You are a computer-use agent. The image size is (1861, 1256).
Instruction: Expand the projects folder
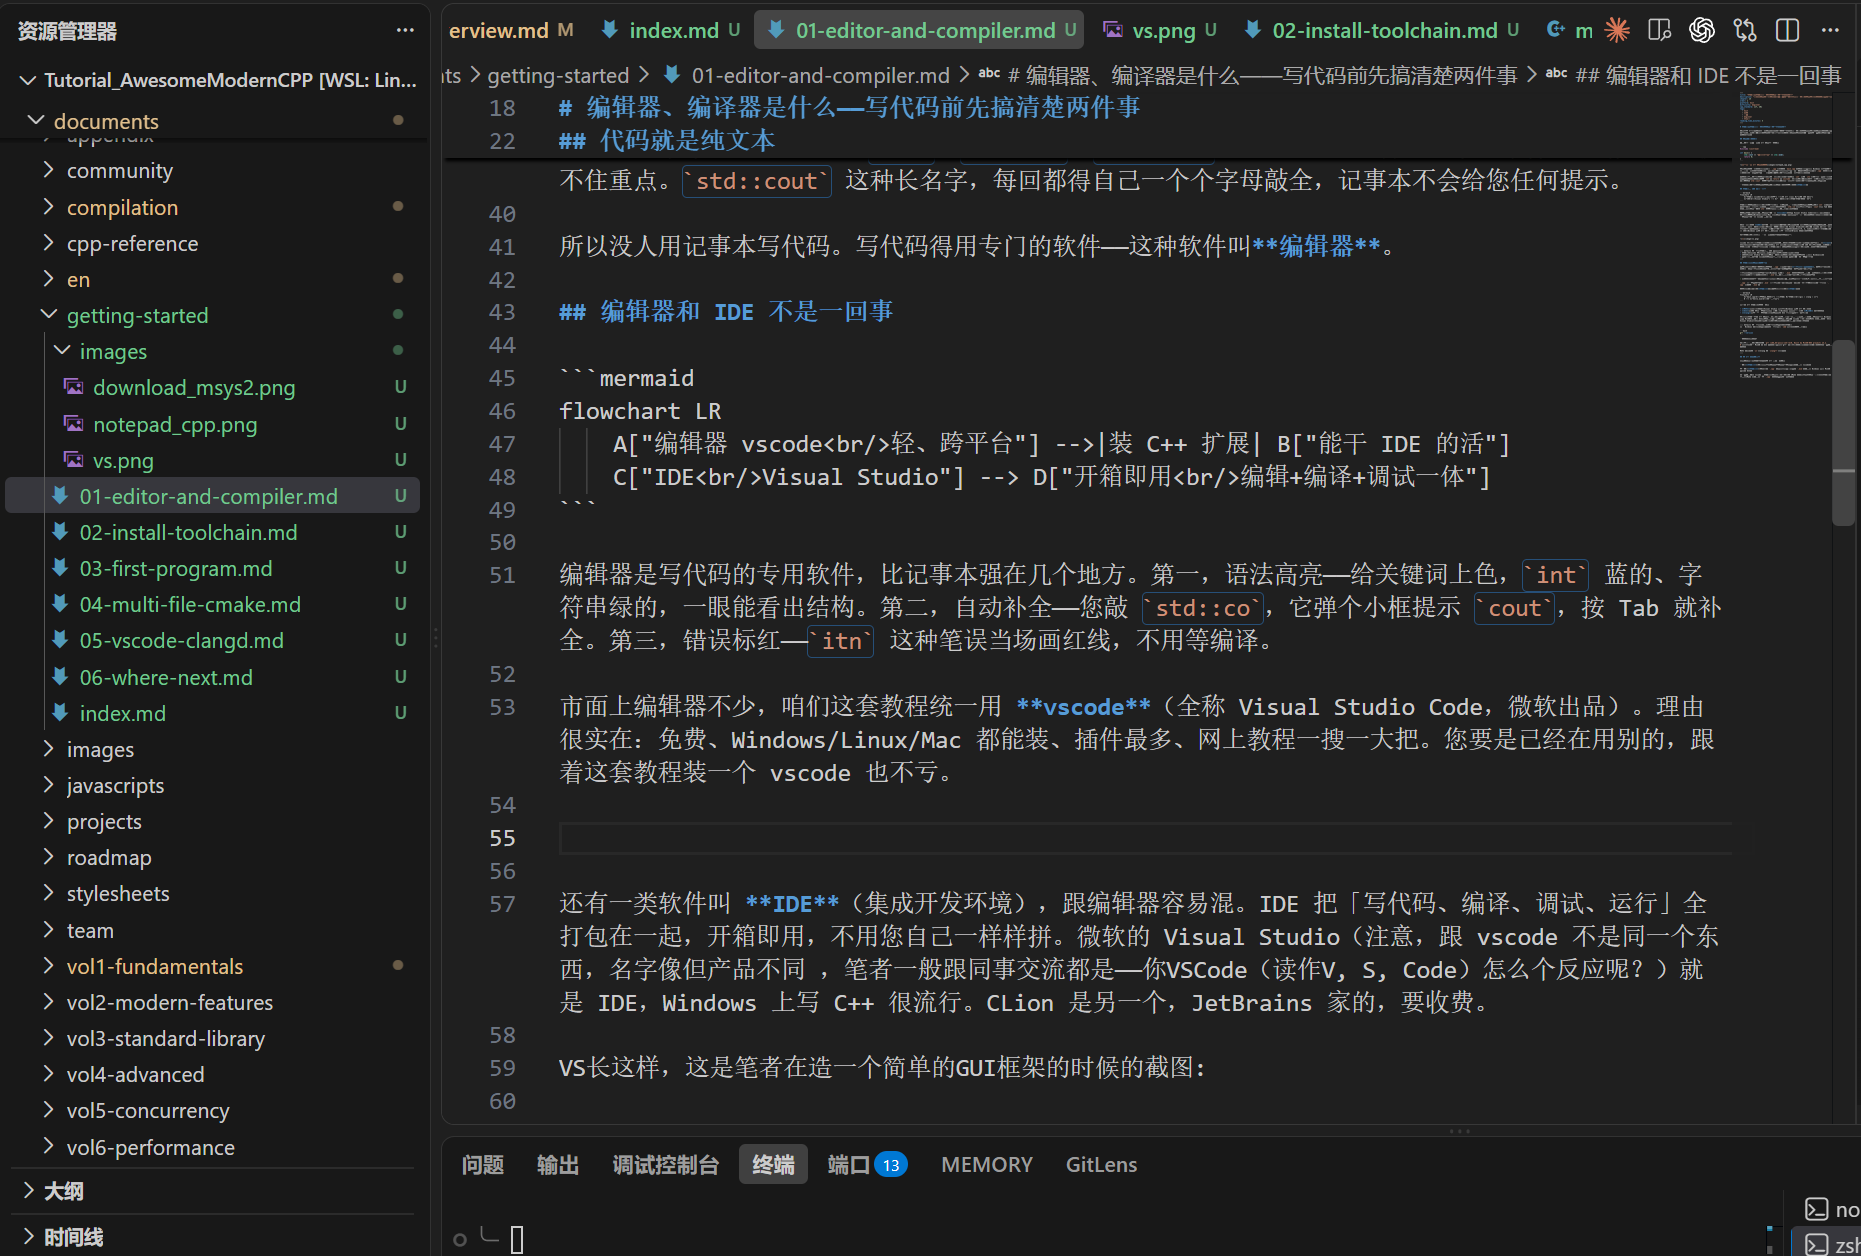48,821
